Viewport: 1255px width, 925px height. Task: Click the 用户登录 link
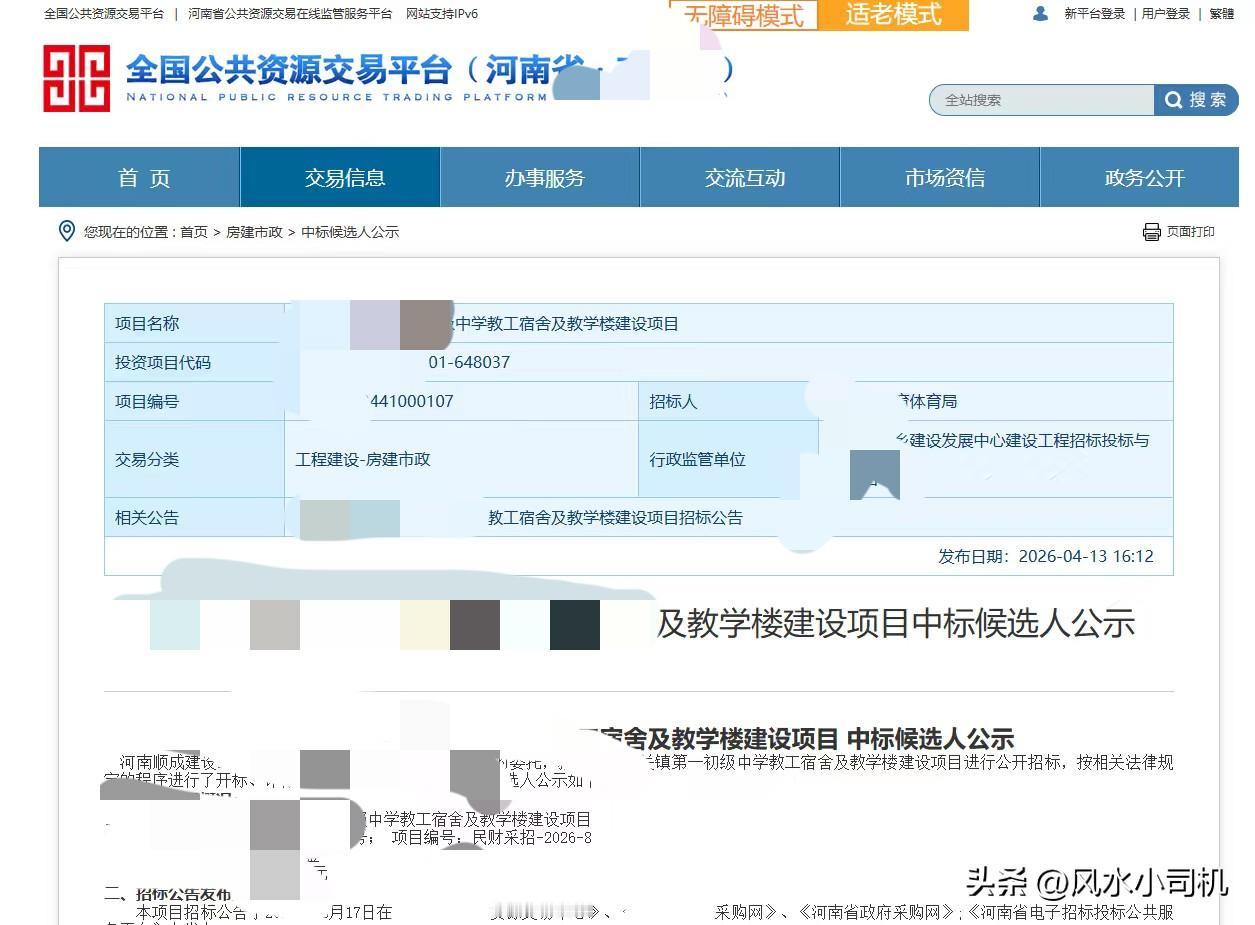tap(1166, 13)
